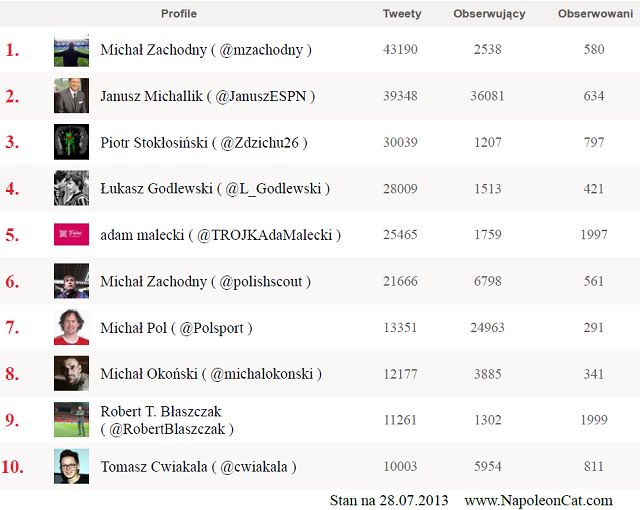Viewport: 640px width, 510px height.
Task: Sort by the Obserwowani column header
Action: pos(592,14)
